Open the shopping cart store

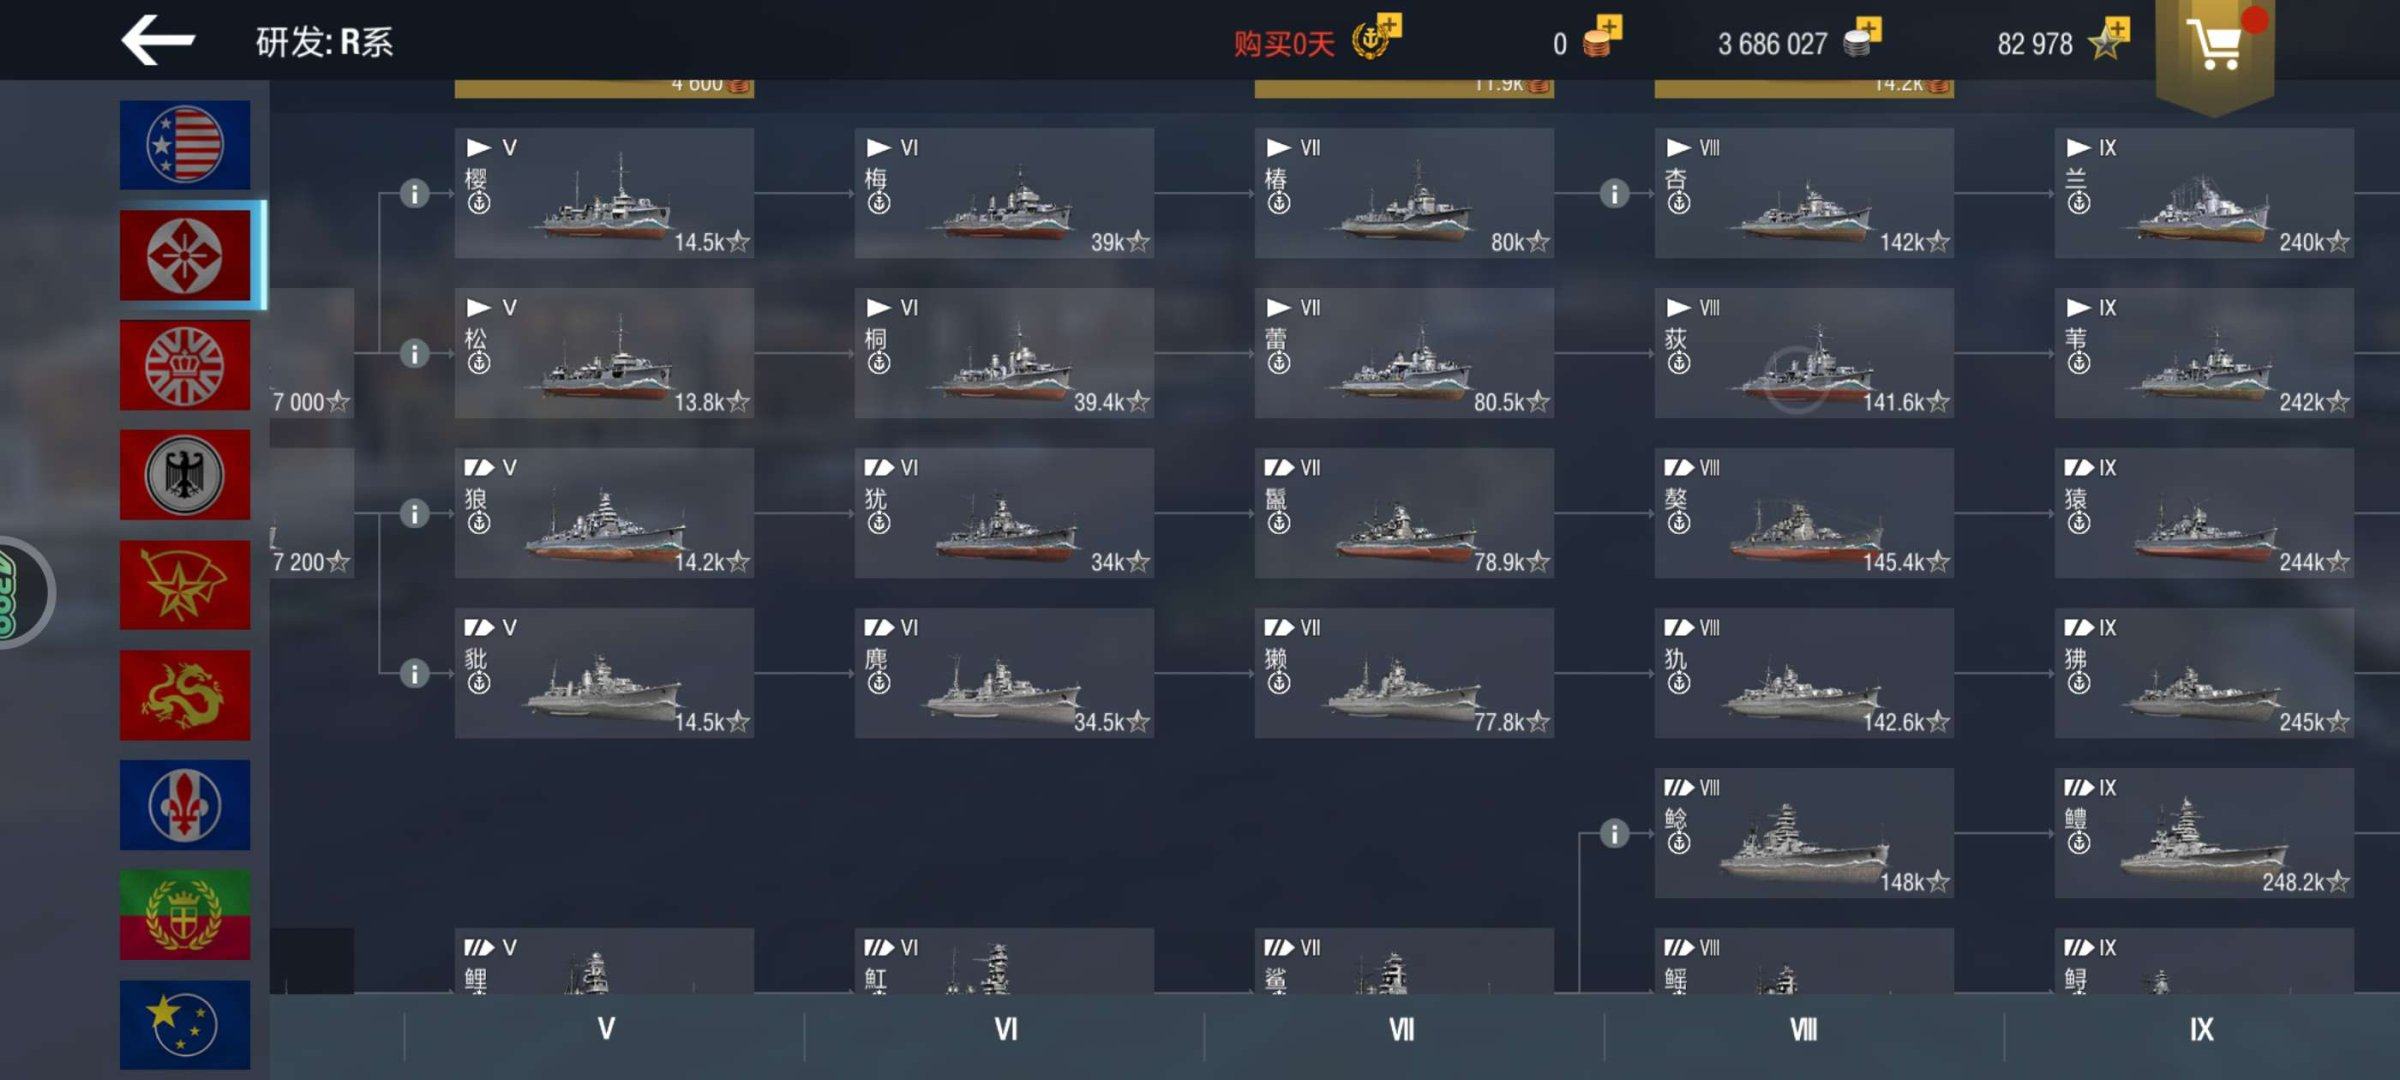click(2215, 45)
